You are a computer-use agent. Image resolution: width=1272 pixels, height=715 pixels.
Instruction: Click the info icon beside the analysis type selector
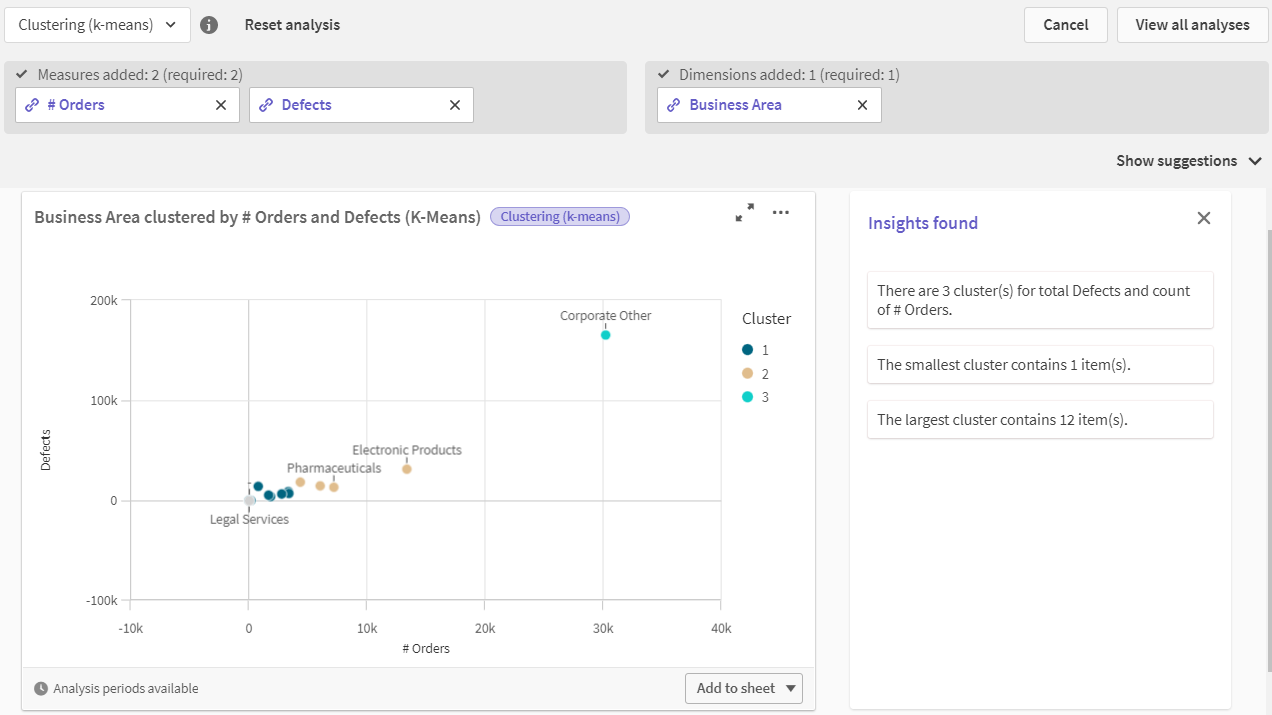pos(209,24)
